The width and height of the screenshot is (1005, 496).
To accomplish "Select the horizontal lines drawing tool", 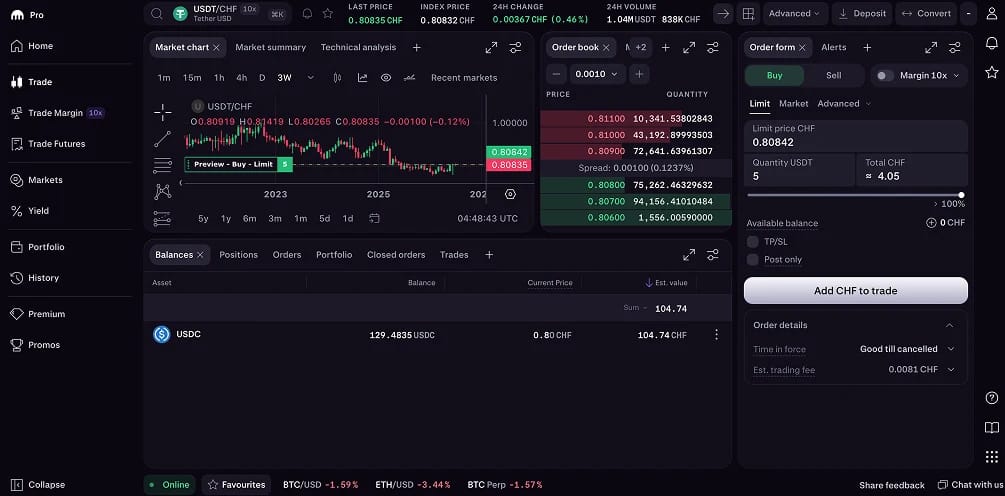I will (x=163, y=165).
